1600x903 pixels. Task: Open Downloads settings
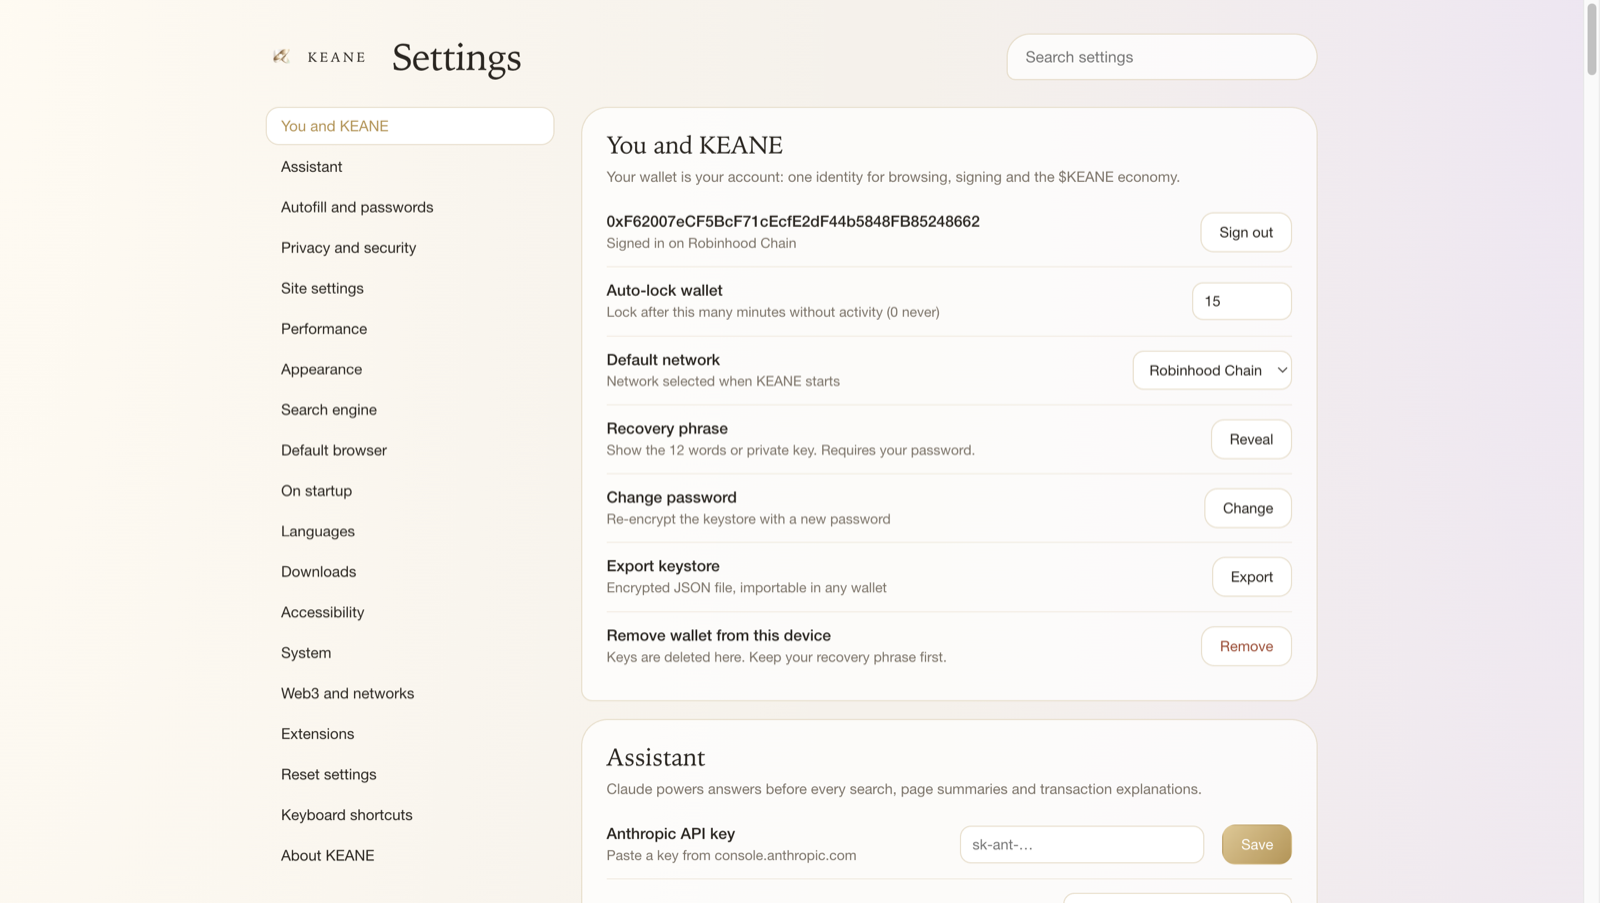[410, 572]
